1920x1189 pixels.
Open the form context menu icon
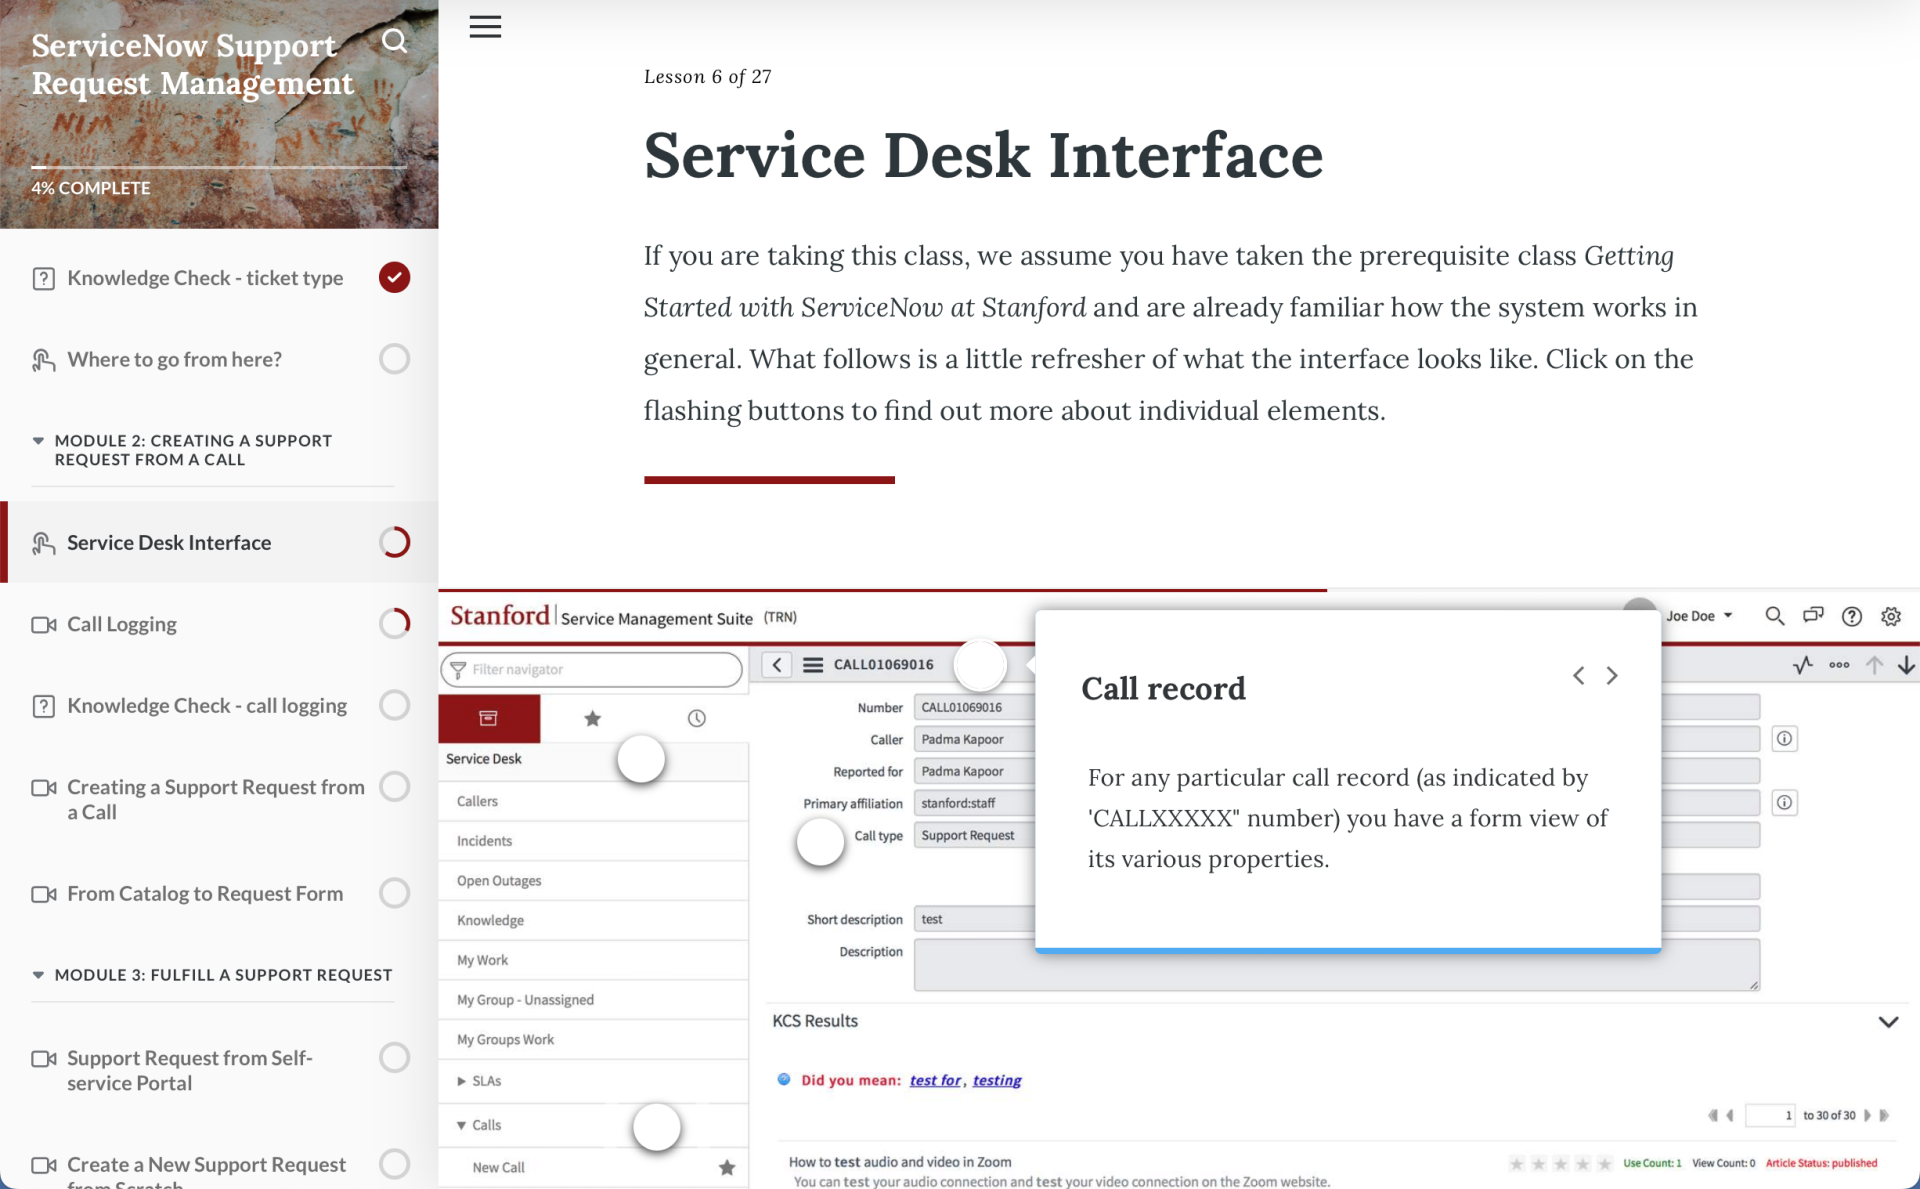tap(813, 664)
